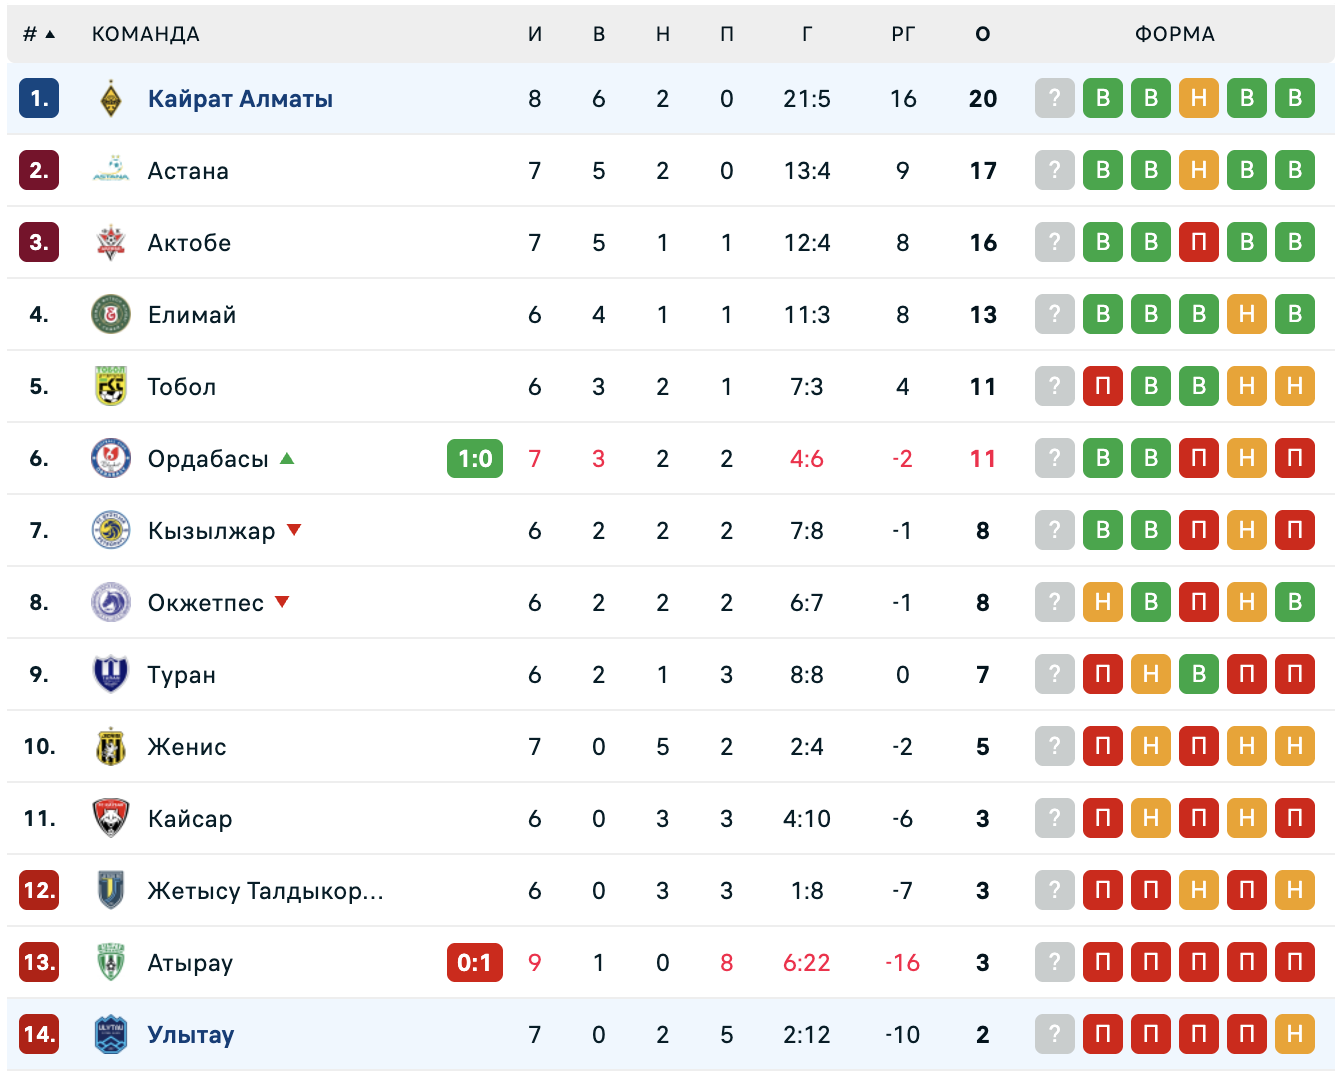1344x1084 pixels.
Task: Click the red П form badge in Актобе row
Action: click(x=1199, y=242)
